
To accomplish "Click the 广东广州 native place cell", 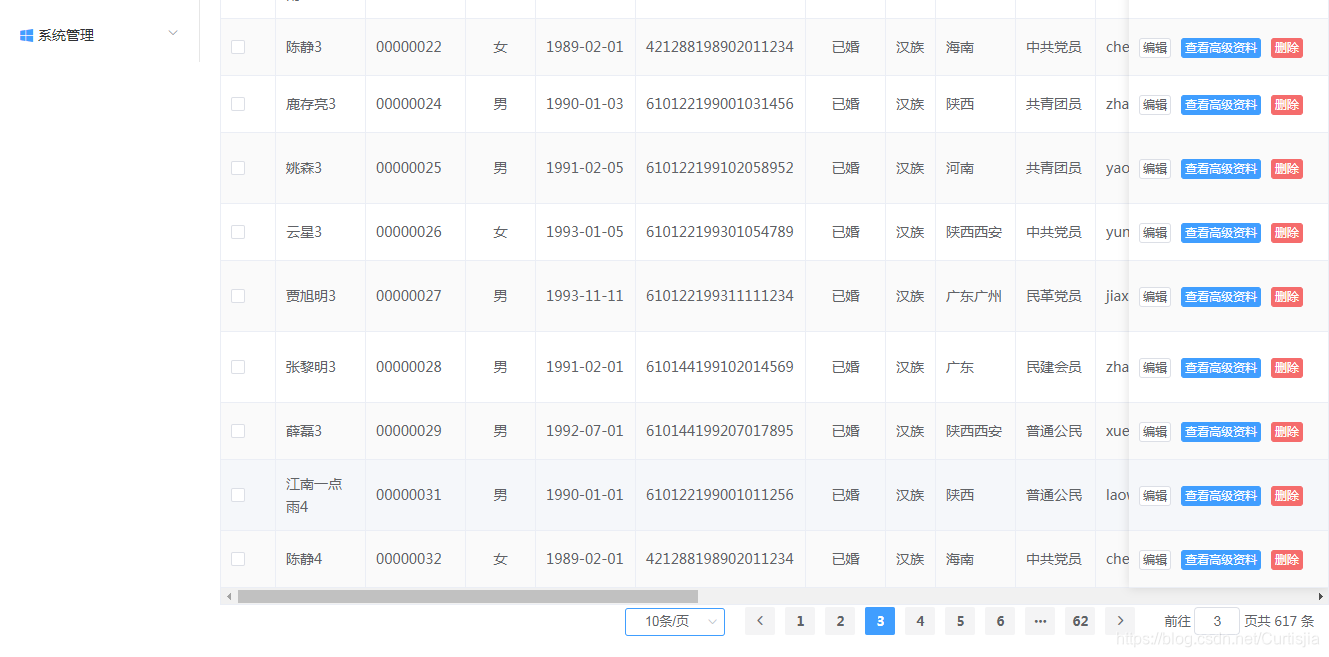I will (974, 296).
